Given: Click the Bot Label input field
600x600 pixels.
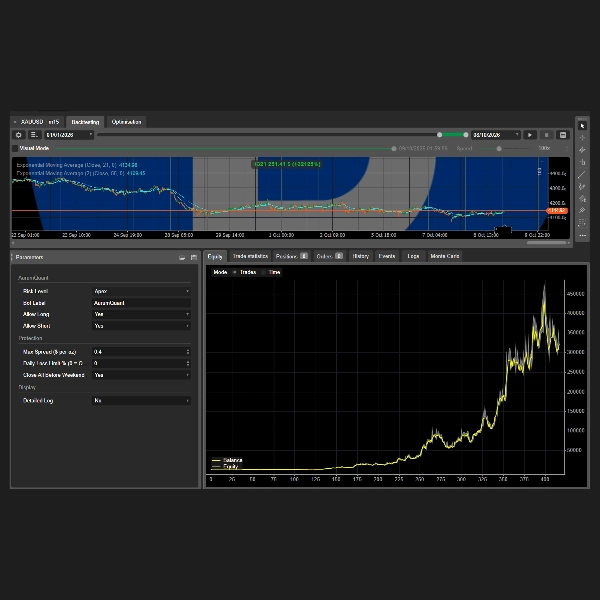Looking at the screenshot, I should [141, 303].
